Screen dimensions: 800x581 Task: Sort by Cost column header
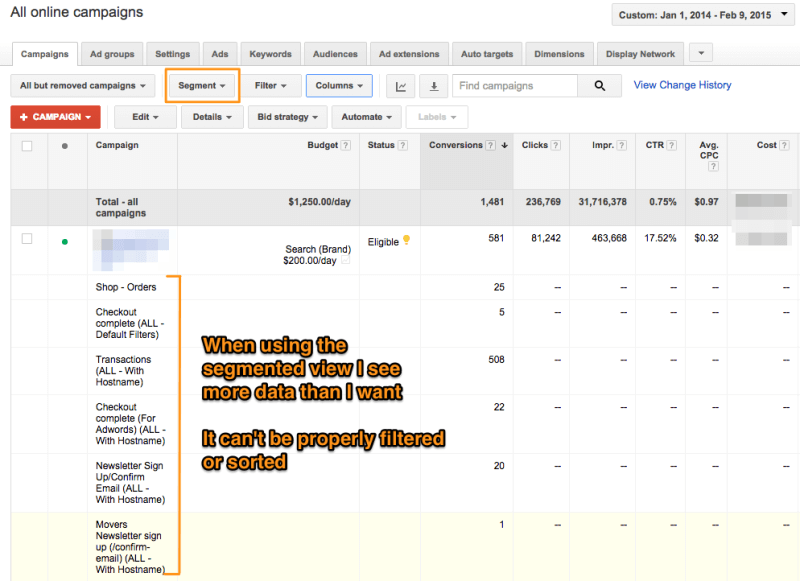tap(766, 145)
